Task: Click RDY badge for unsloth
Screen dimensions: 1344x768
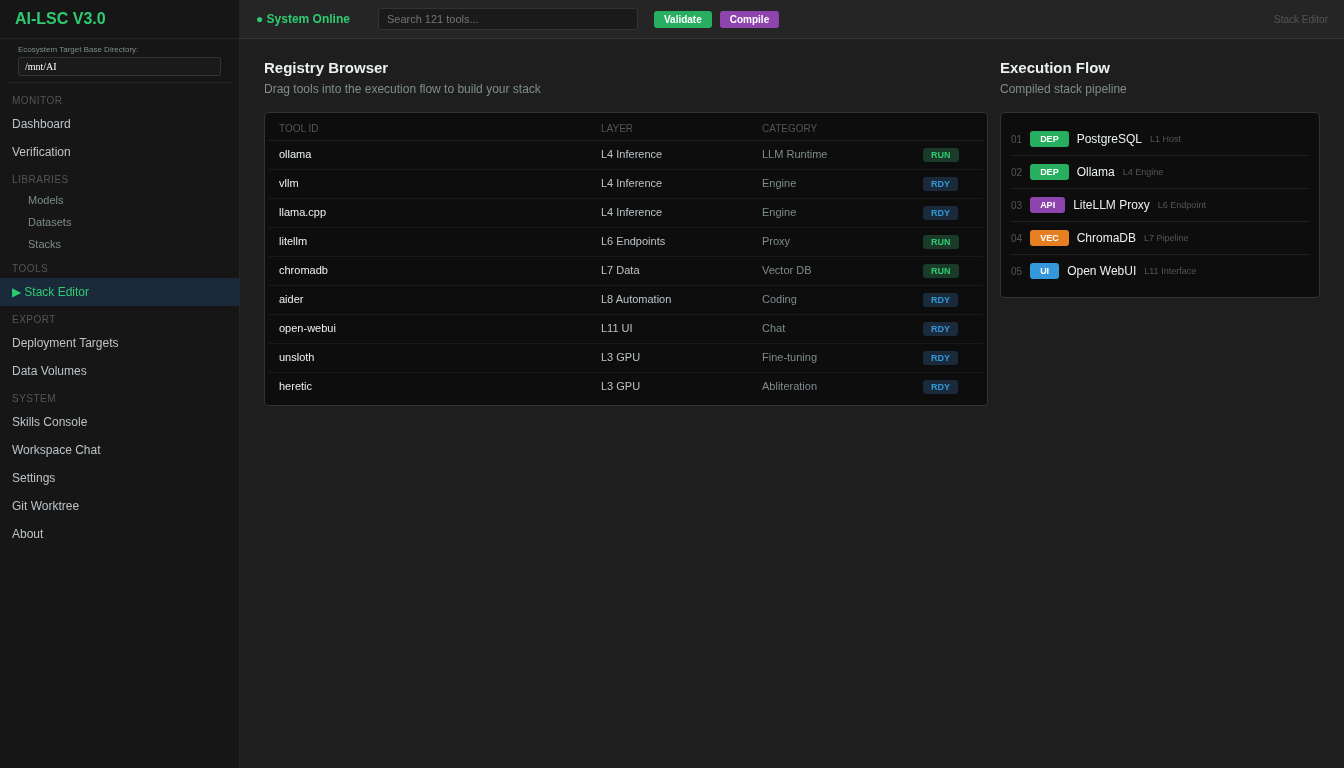Action: click(940, 358)
